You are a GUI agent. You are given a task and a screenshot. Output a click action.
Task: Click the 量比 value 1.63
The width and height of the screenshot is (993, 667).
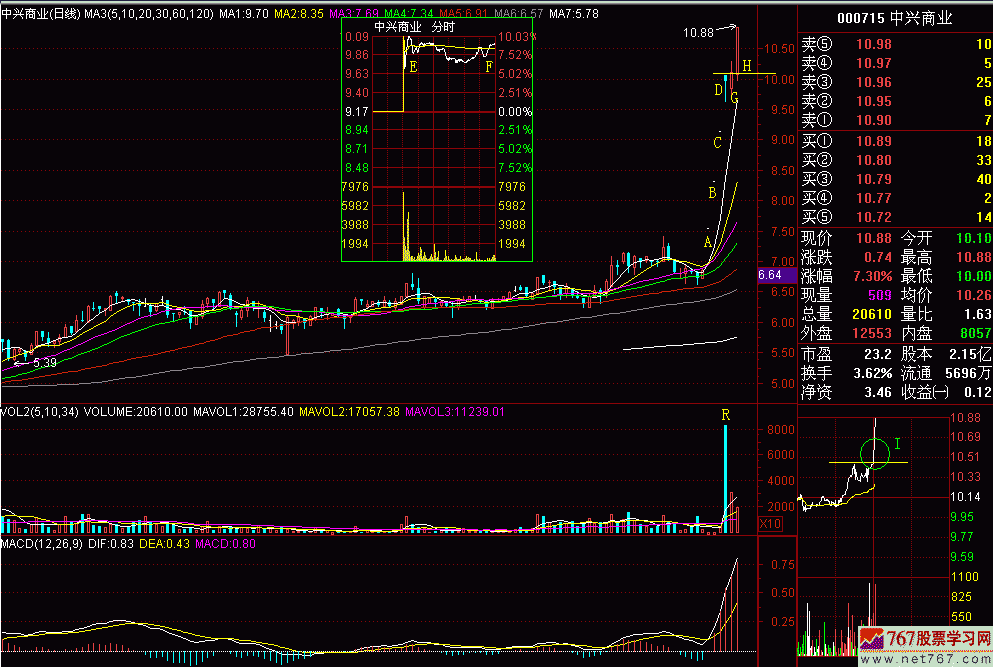(x=977, y=314)
